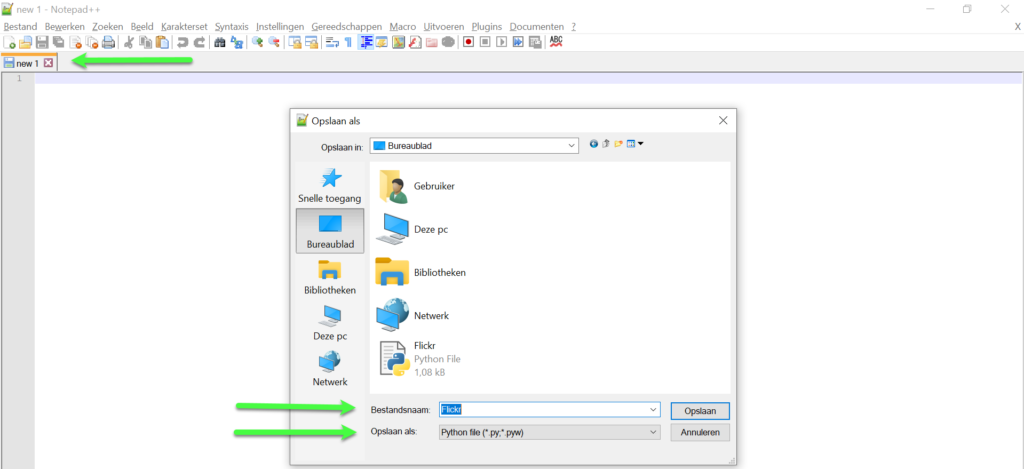Viewport: 1024px width, 469px height.
Task: Click the Copy toolbar icon
Action: point(145,42)
